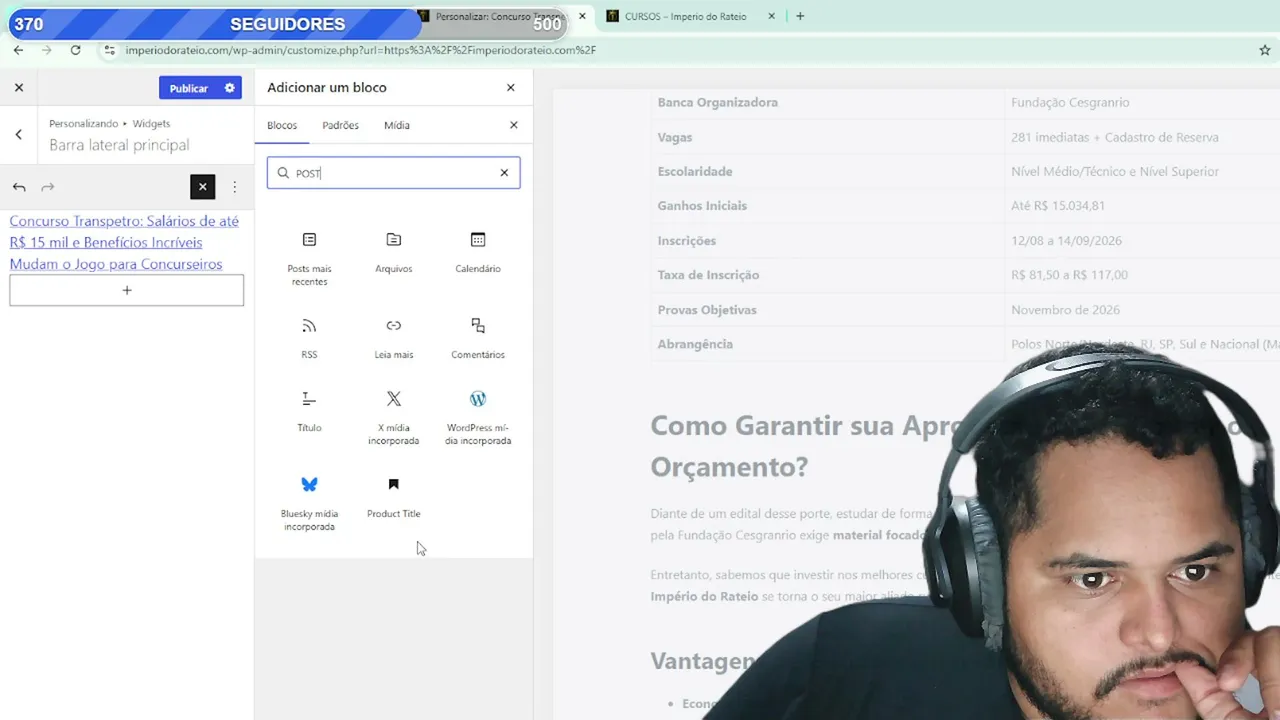Screen dimensions: 1280x720
Task: Click the plus button to add block
Action: coord(127,290)
